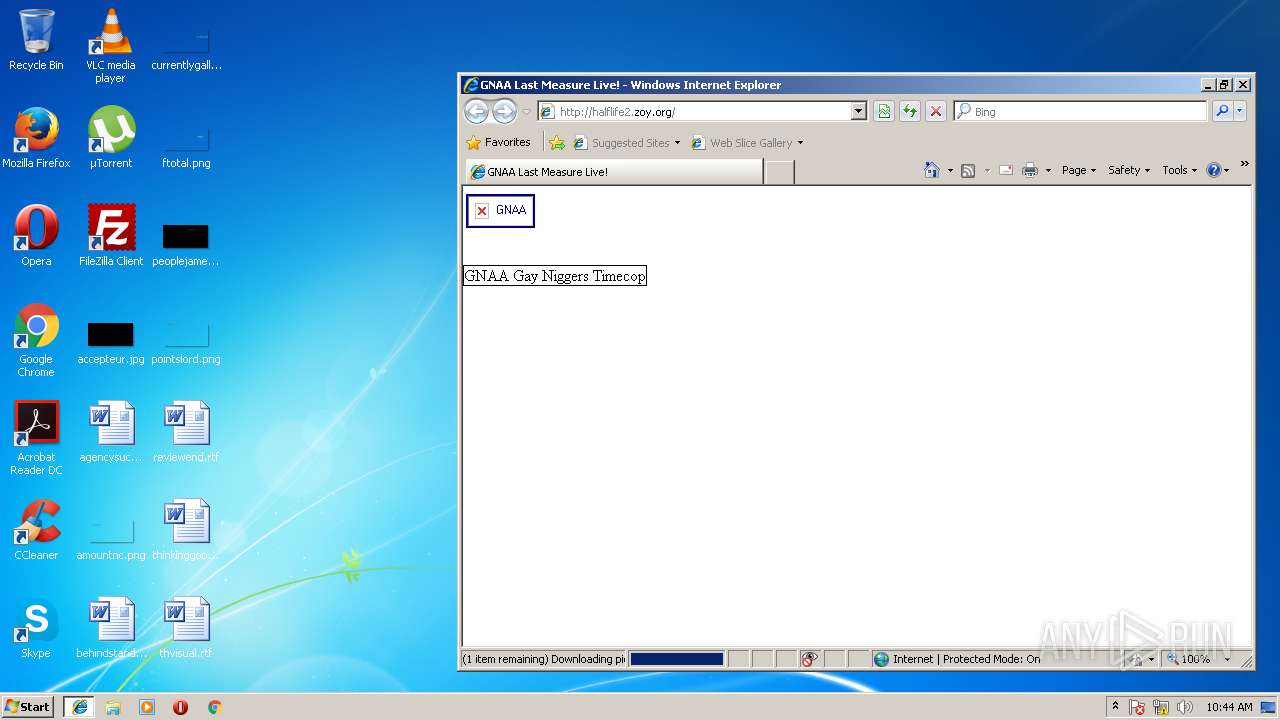
Task: Click the 10:44 AM system clock
Action: [x=1229, y=707]
